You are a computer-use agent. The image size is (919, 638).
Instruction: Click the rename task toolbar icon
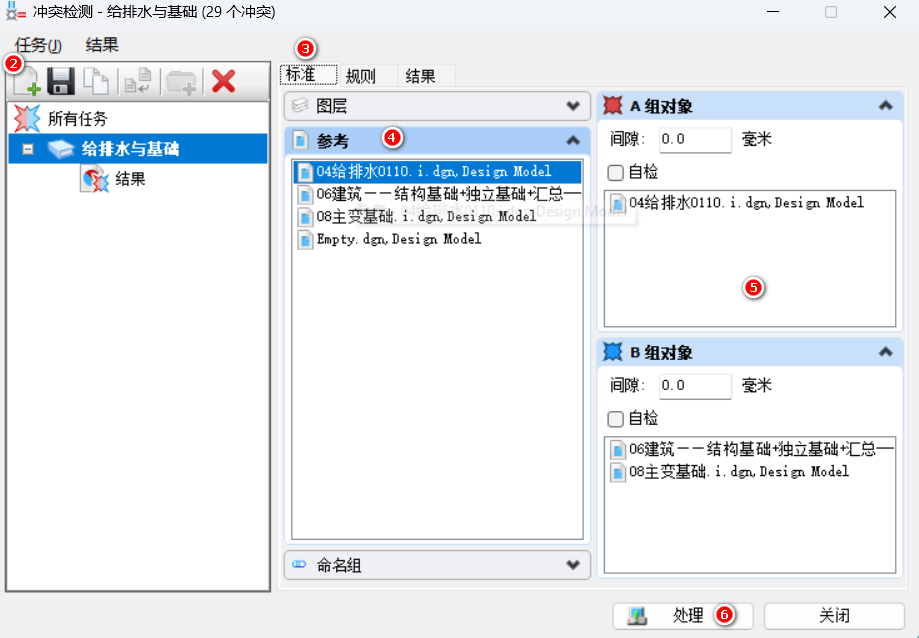click(138, 81)
